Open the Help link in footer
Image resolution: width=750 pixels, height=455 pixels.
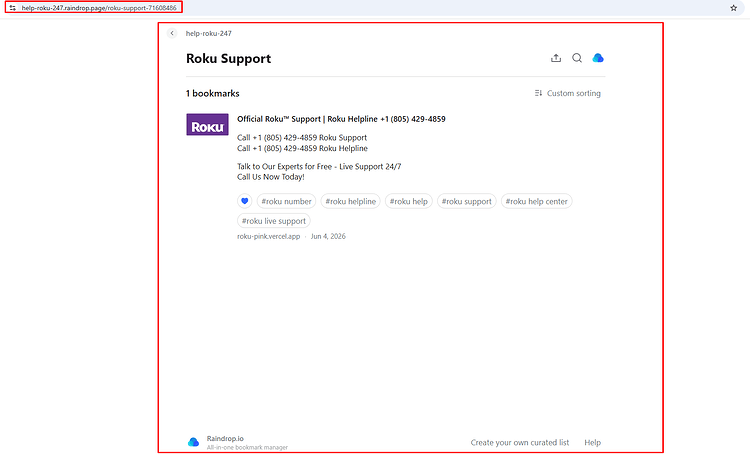pos(592,443)
